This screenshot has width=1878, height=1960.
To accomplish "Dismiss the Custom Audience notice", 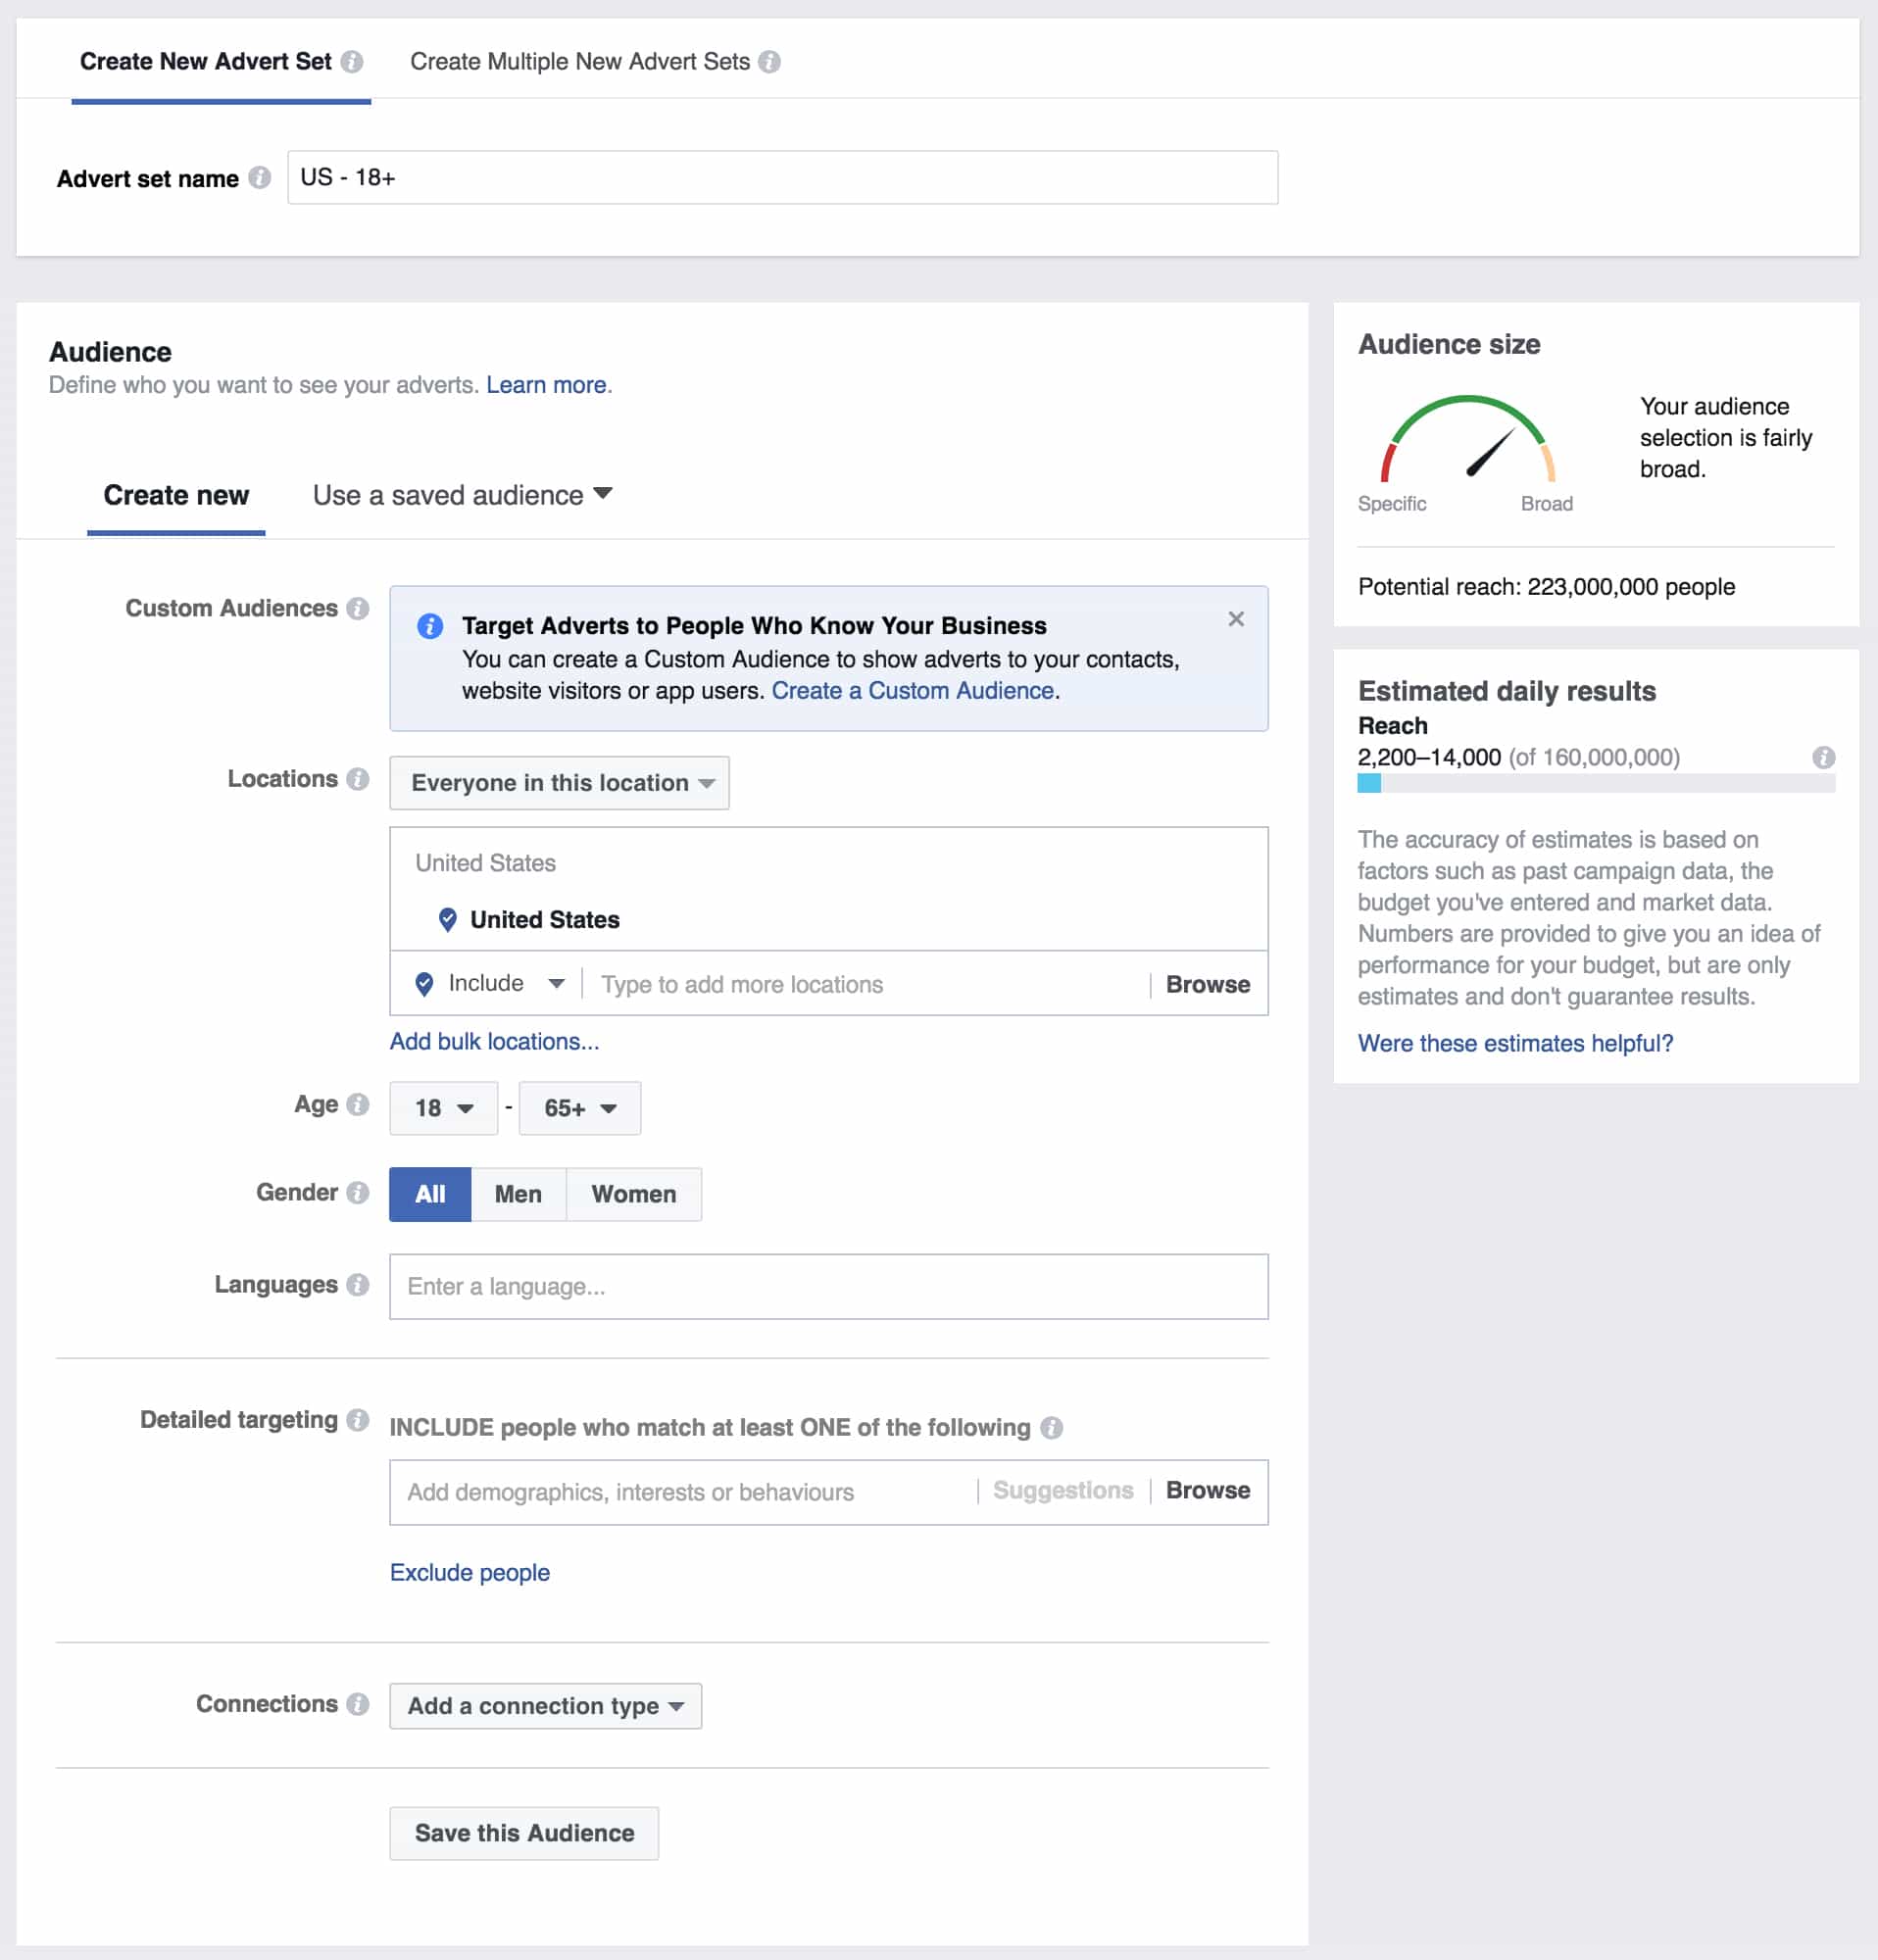I will [x=1236, y=619].
